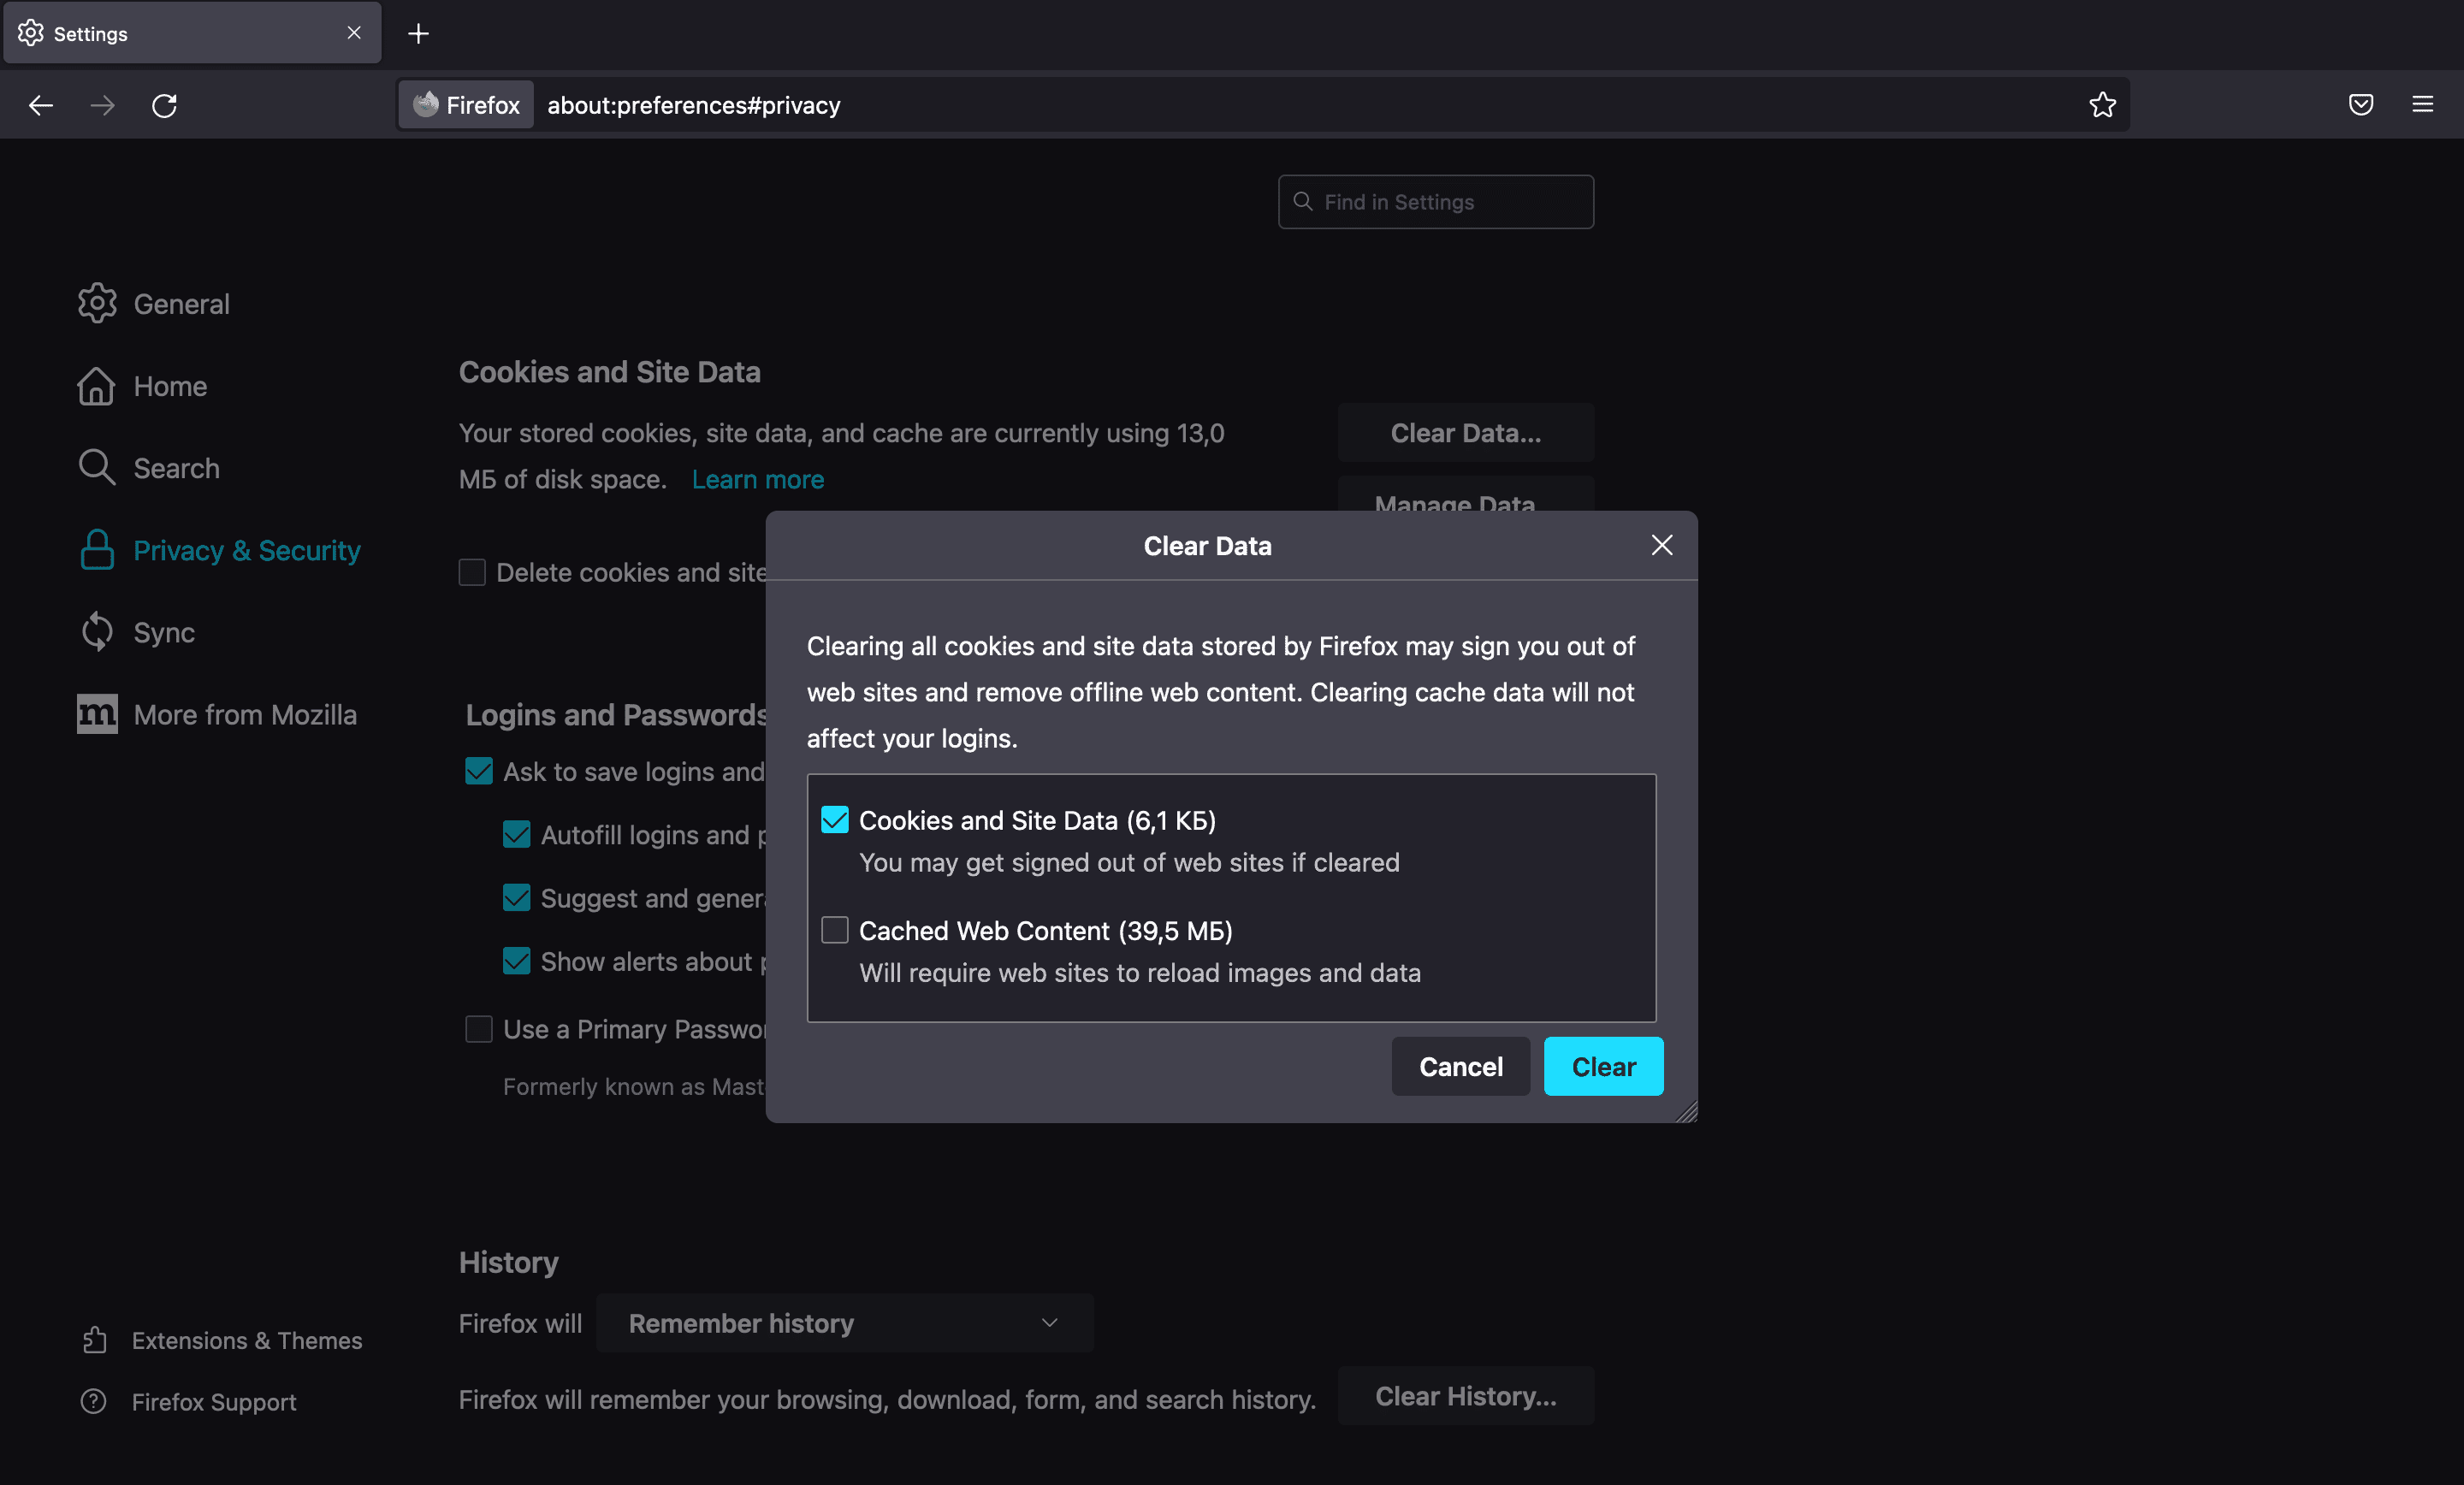The width and height of the screenshot is (2464, 1485).
Task: Click the Find in Settings input field
Action: click(1436, 200)
